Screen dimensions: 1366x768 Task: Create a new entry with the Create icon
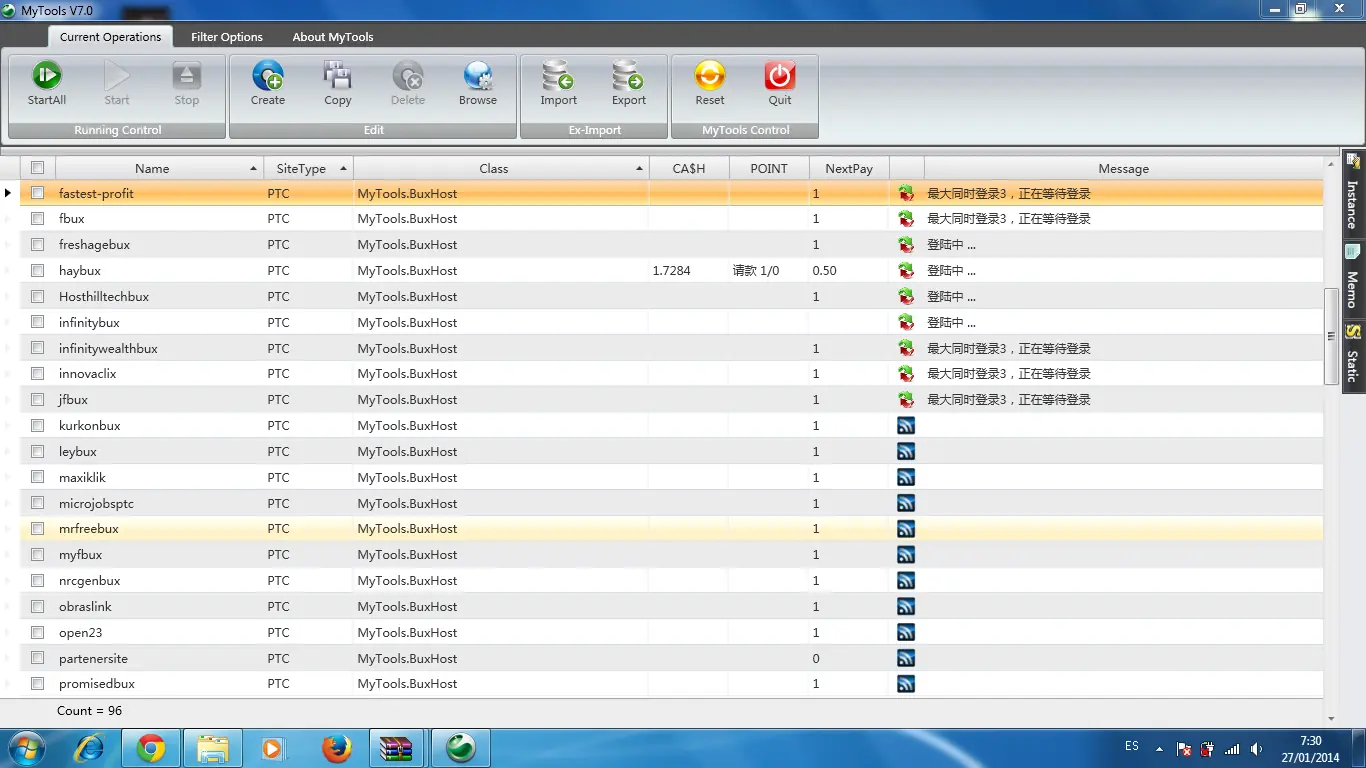268,76
